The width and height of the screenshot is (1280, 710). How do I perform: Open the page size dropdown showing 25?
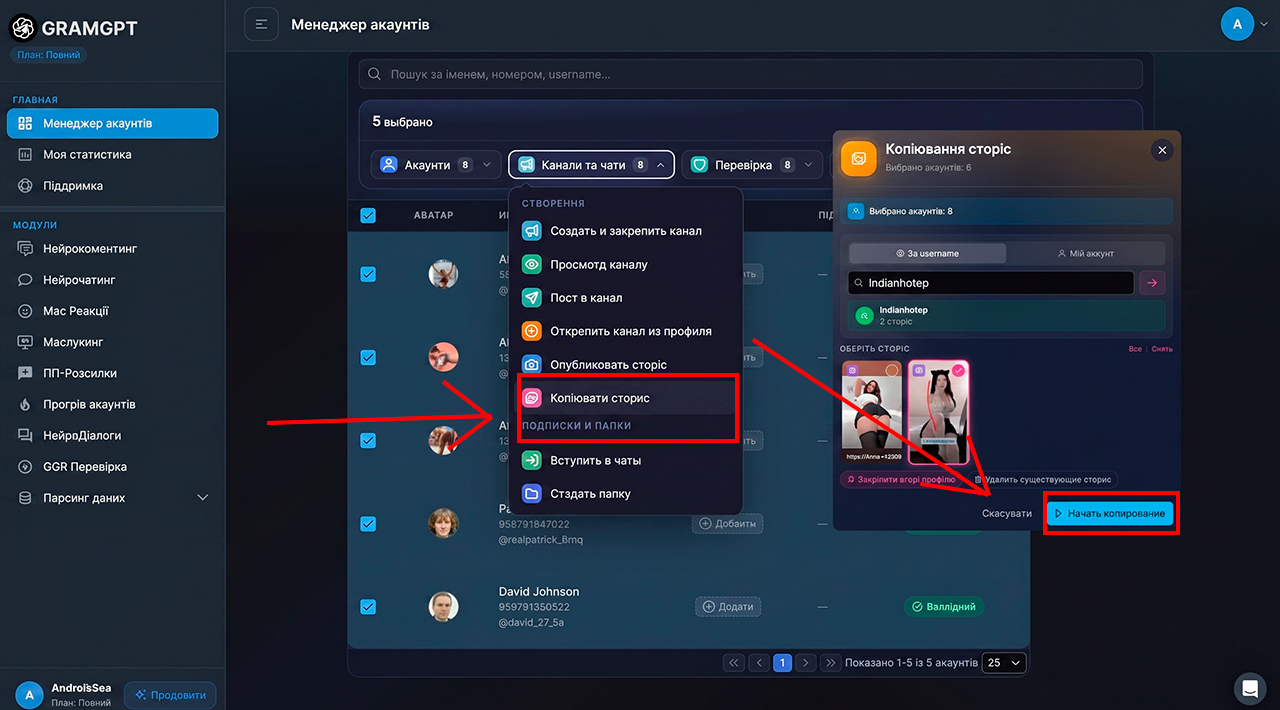point(1004,662)
